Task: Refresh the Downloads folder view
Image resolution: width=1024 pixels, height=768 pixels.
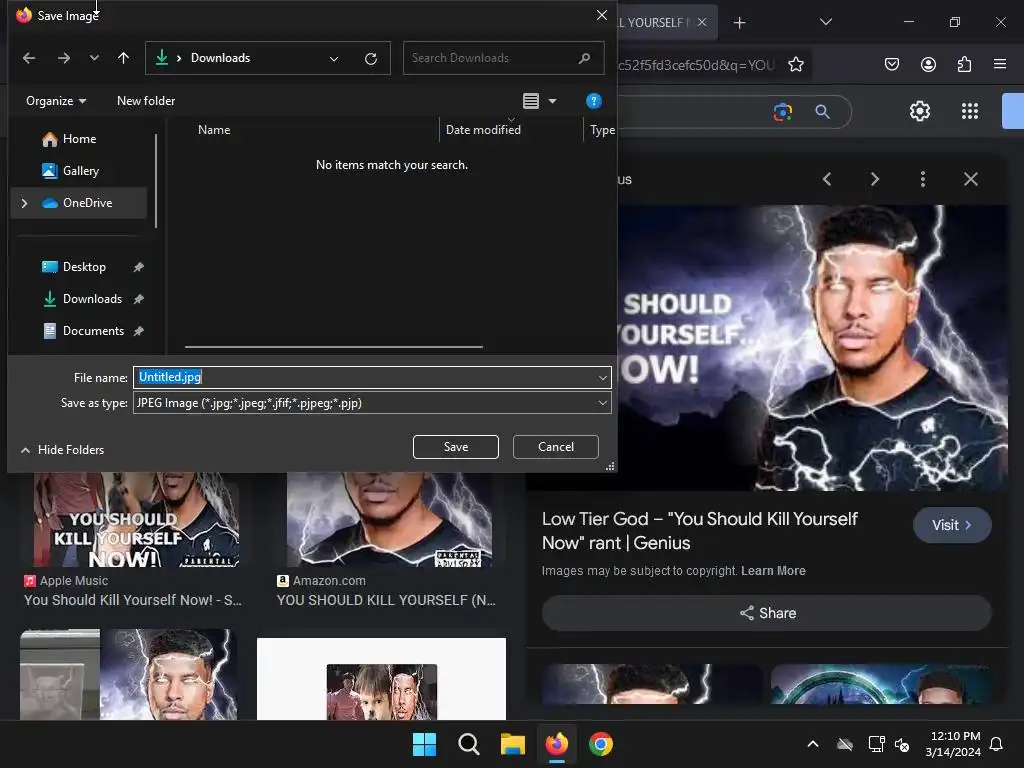Action: pyautogui.click(x=371, y=59)
